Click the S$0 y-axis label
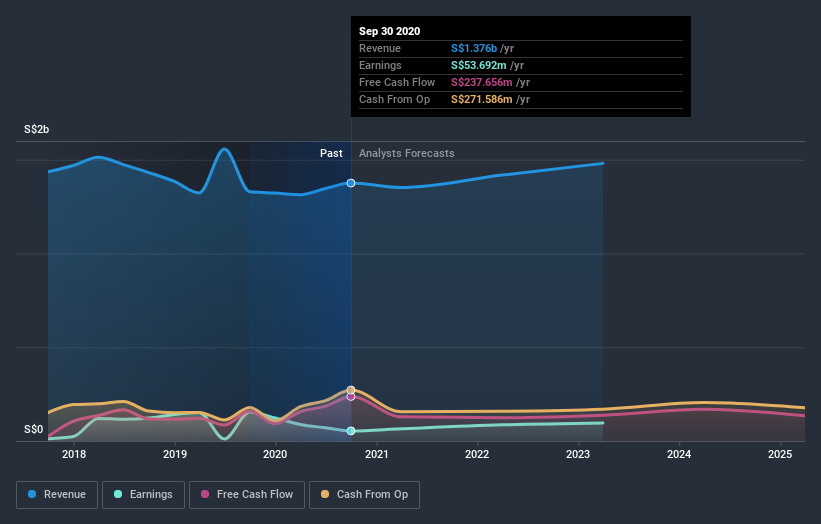The height and width of the screenshot is (524, 821). (34, 429)
